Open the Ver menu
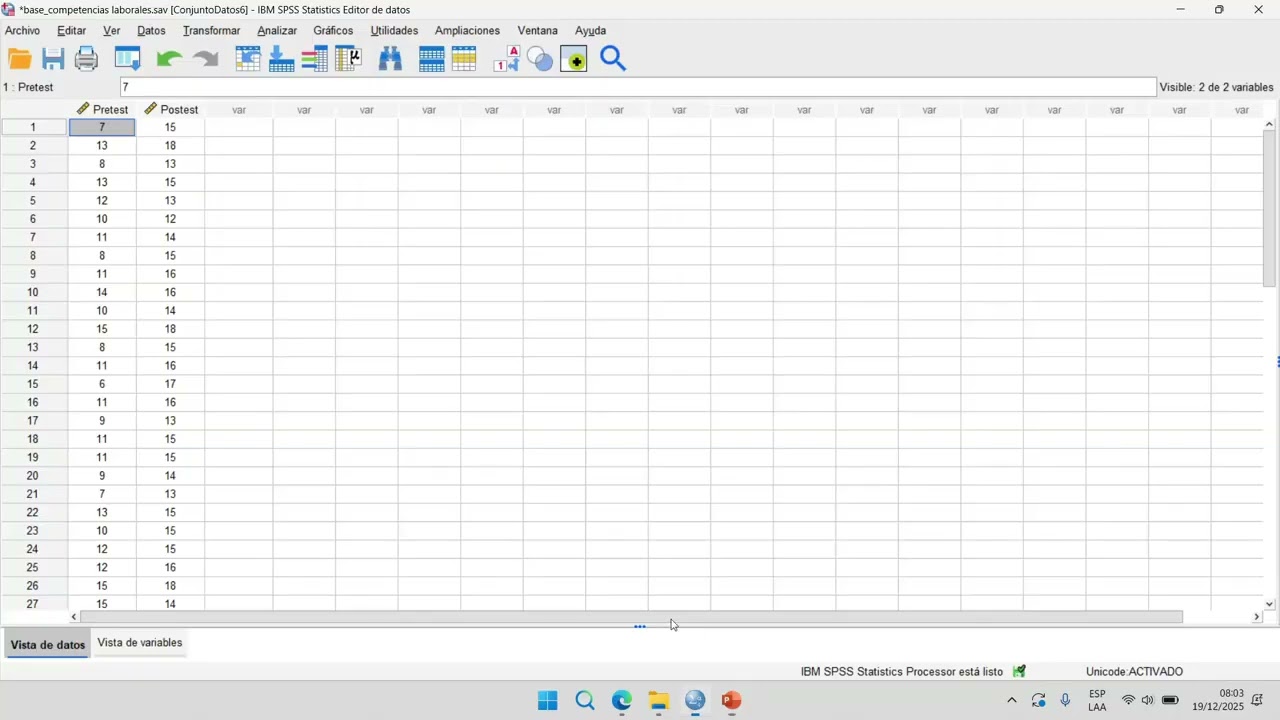 click(x=112, y=30)
